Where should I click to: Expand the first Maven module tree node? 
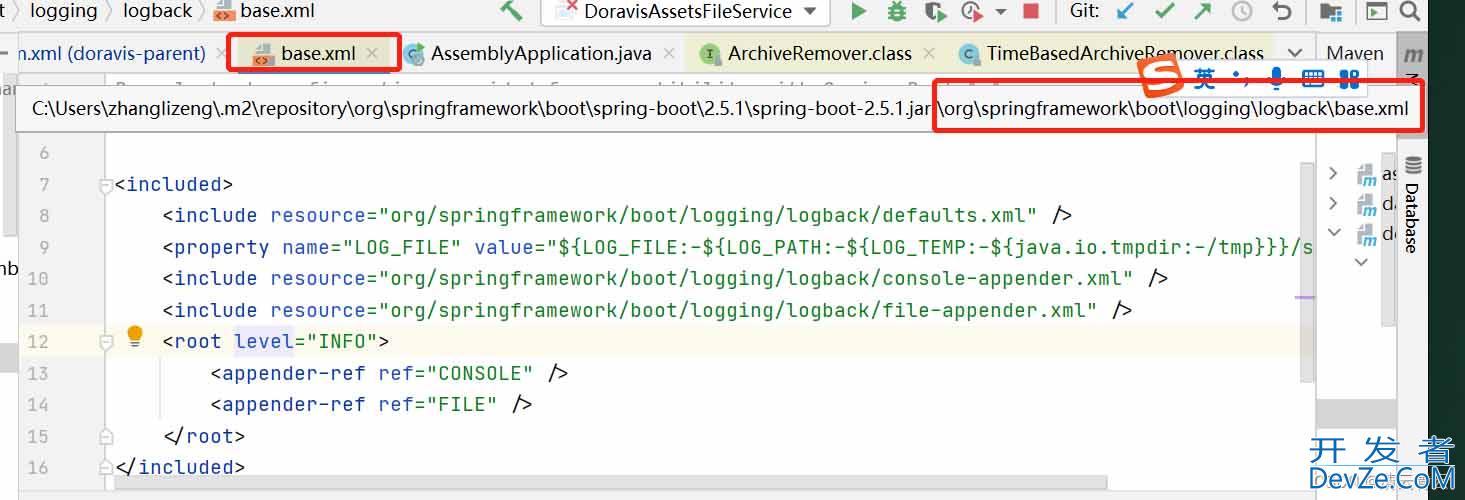point(1333,174)
